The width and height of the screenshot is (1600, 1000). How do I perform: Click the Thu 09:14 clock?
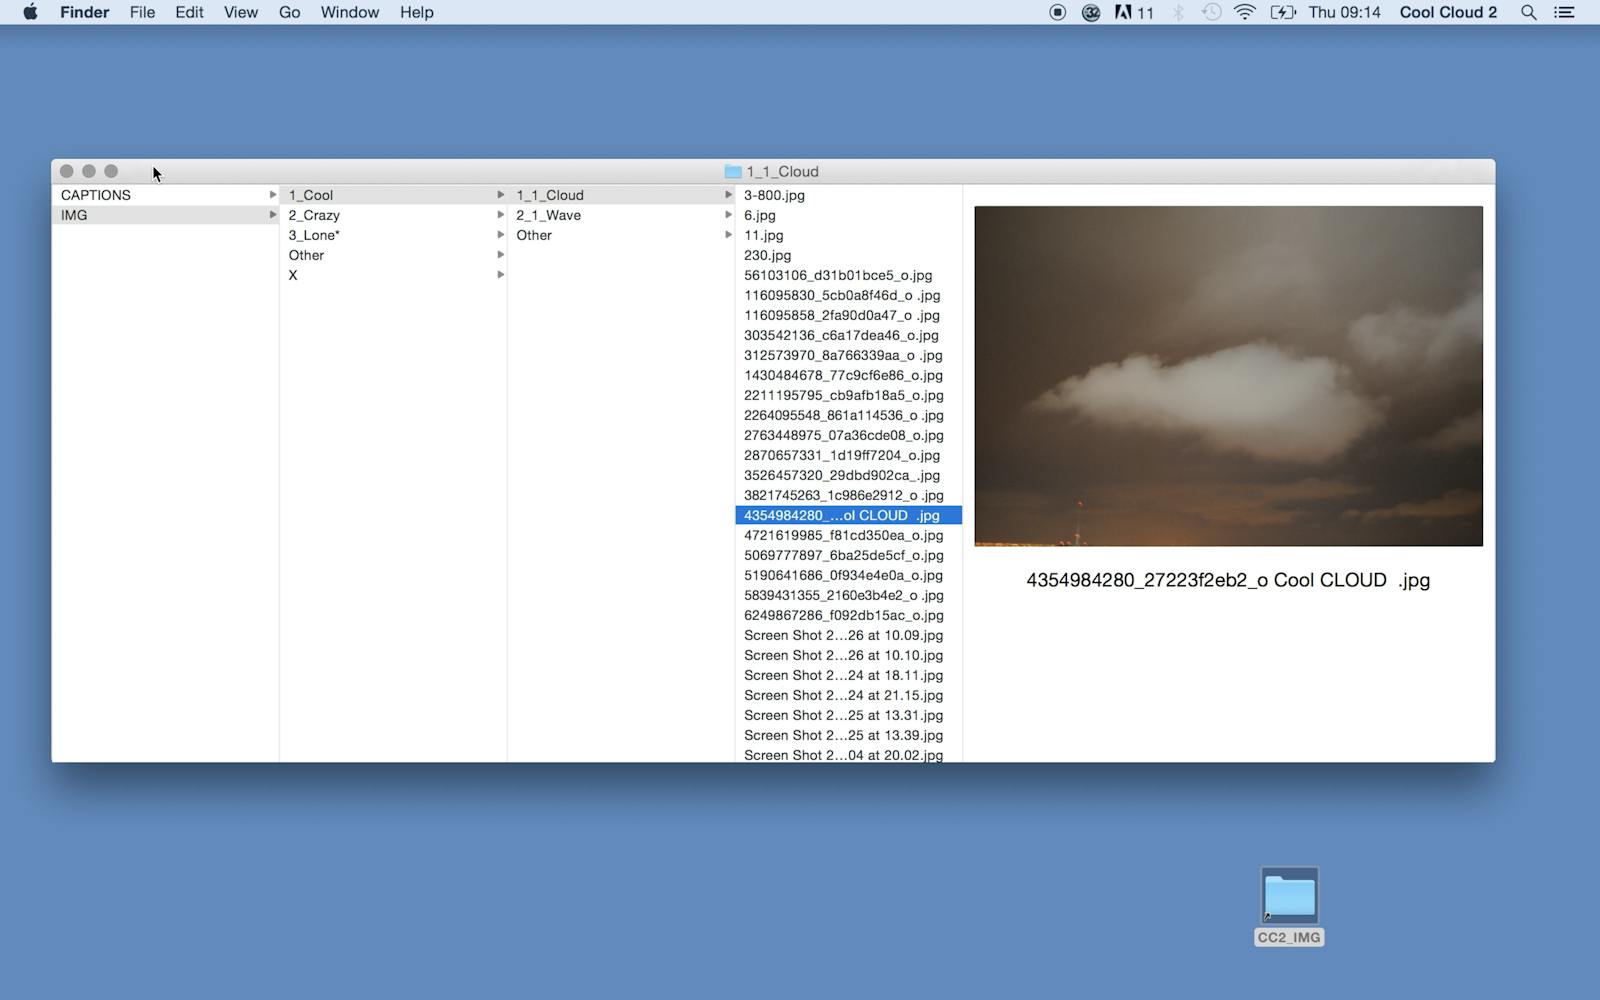click(x=1344, y=12)
